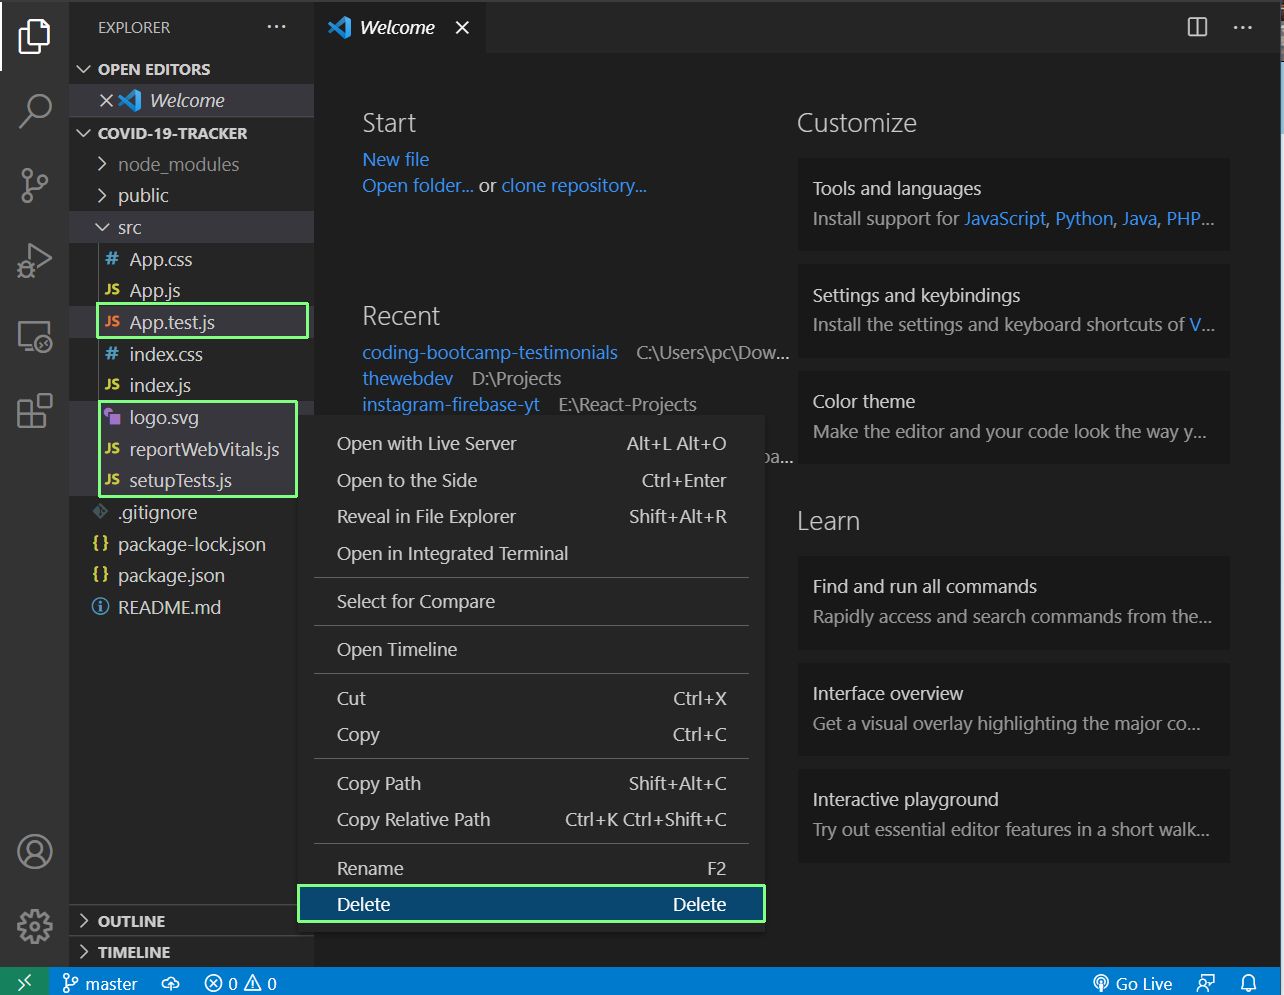
Task: Open the Source Control view icon
Action: coord(34,185)
